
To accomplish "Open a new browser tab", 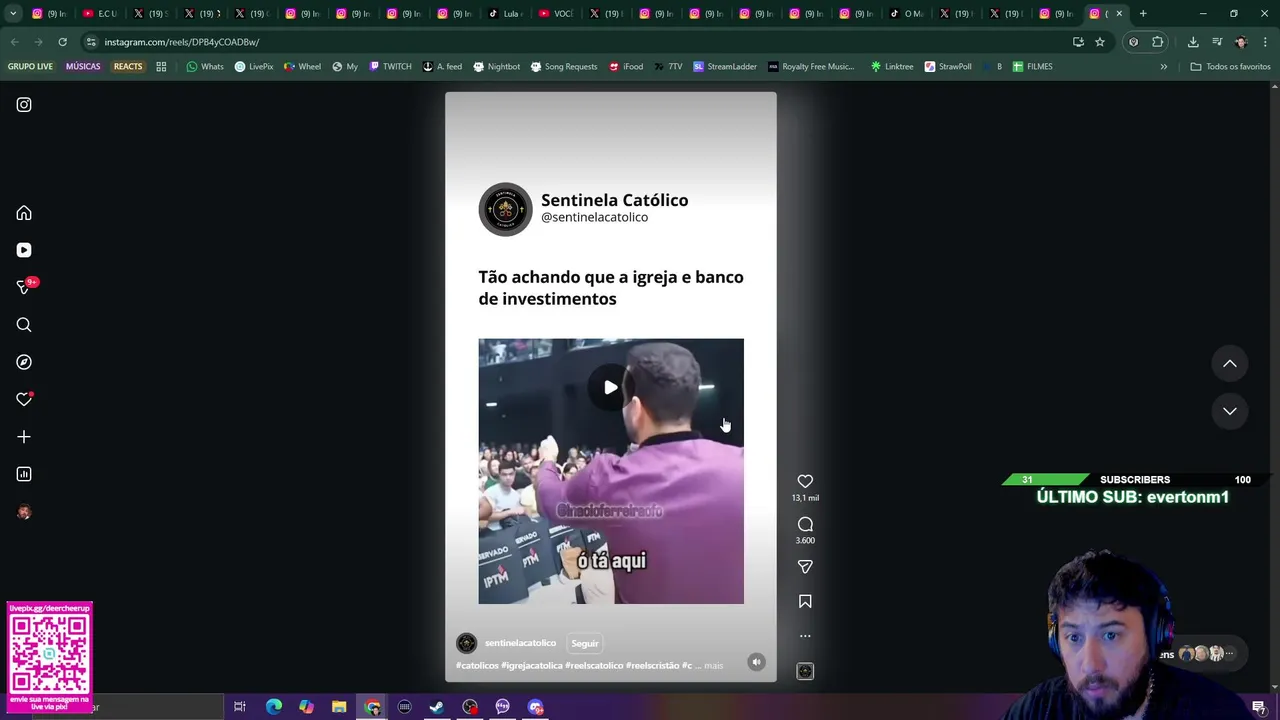I will coord(1143,14).
